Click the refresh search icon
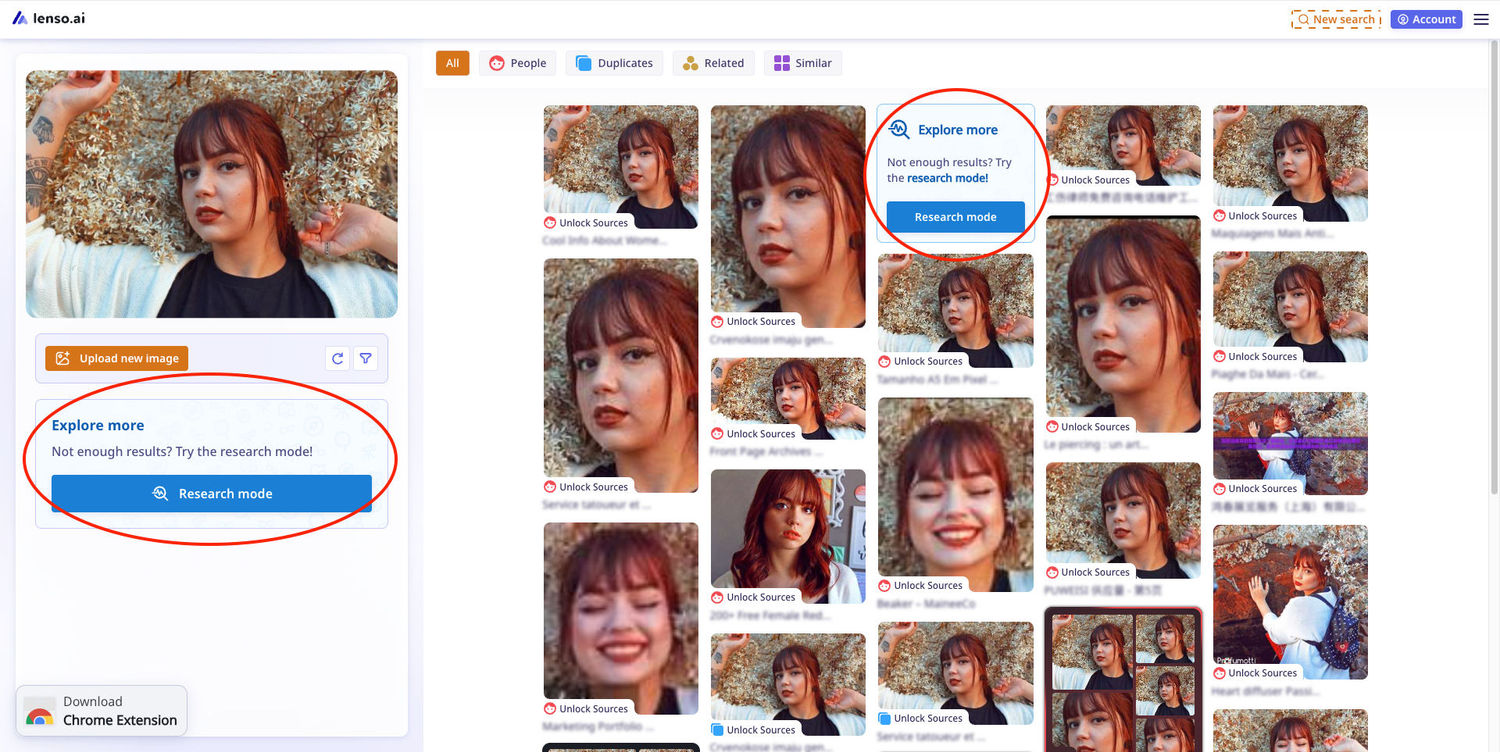This screenshot has height=752, width=1500. [338, 358]
